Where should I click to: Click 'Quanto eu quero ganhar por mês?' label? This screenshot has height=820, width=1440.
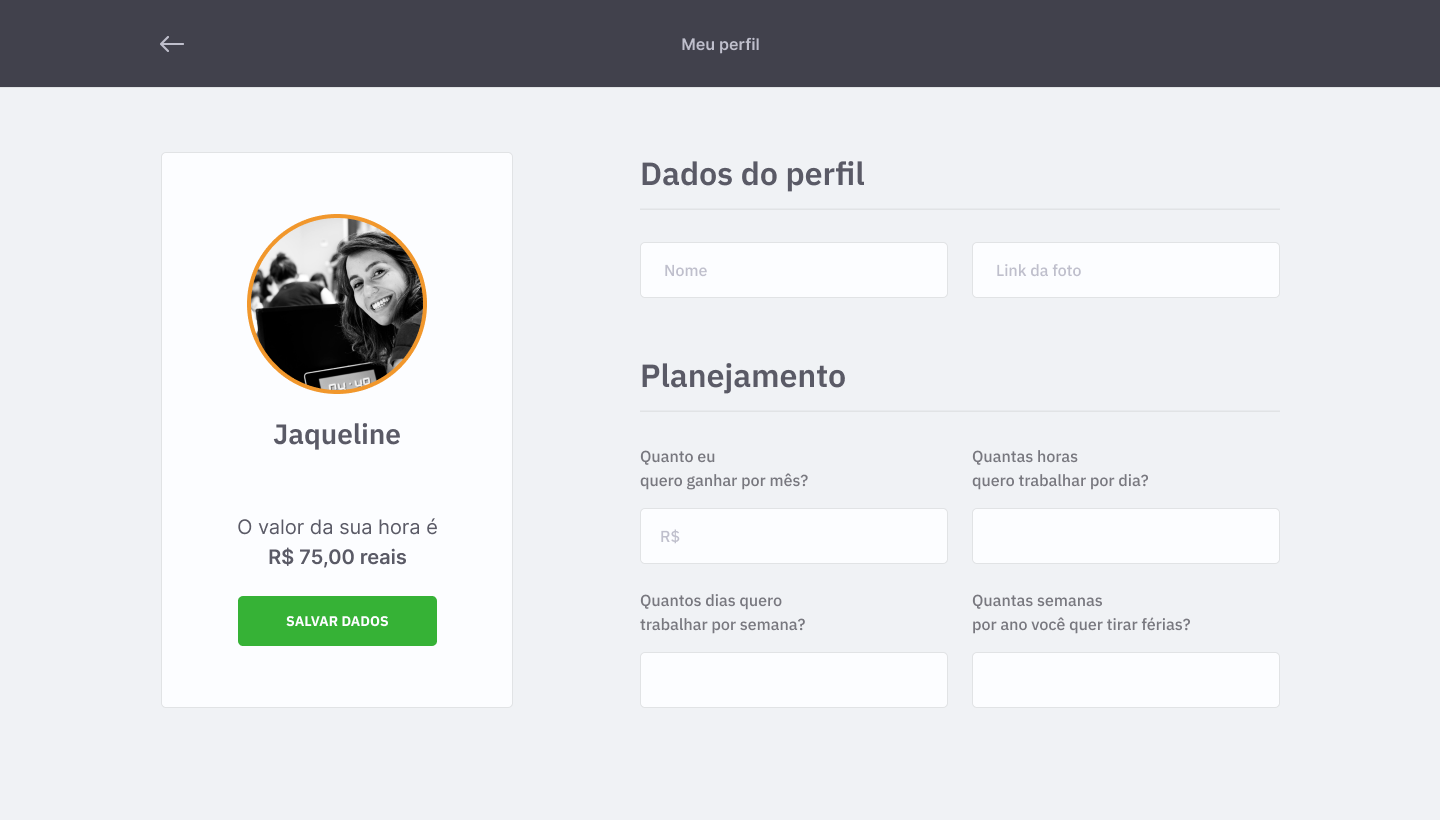pos(724,469)
